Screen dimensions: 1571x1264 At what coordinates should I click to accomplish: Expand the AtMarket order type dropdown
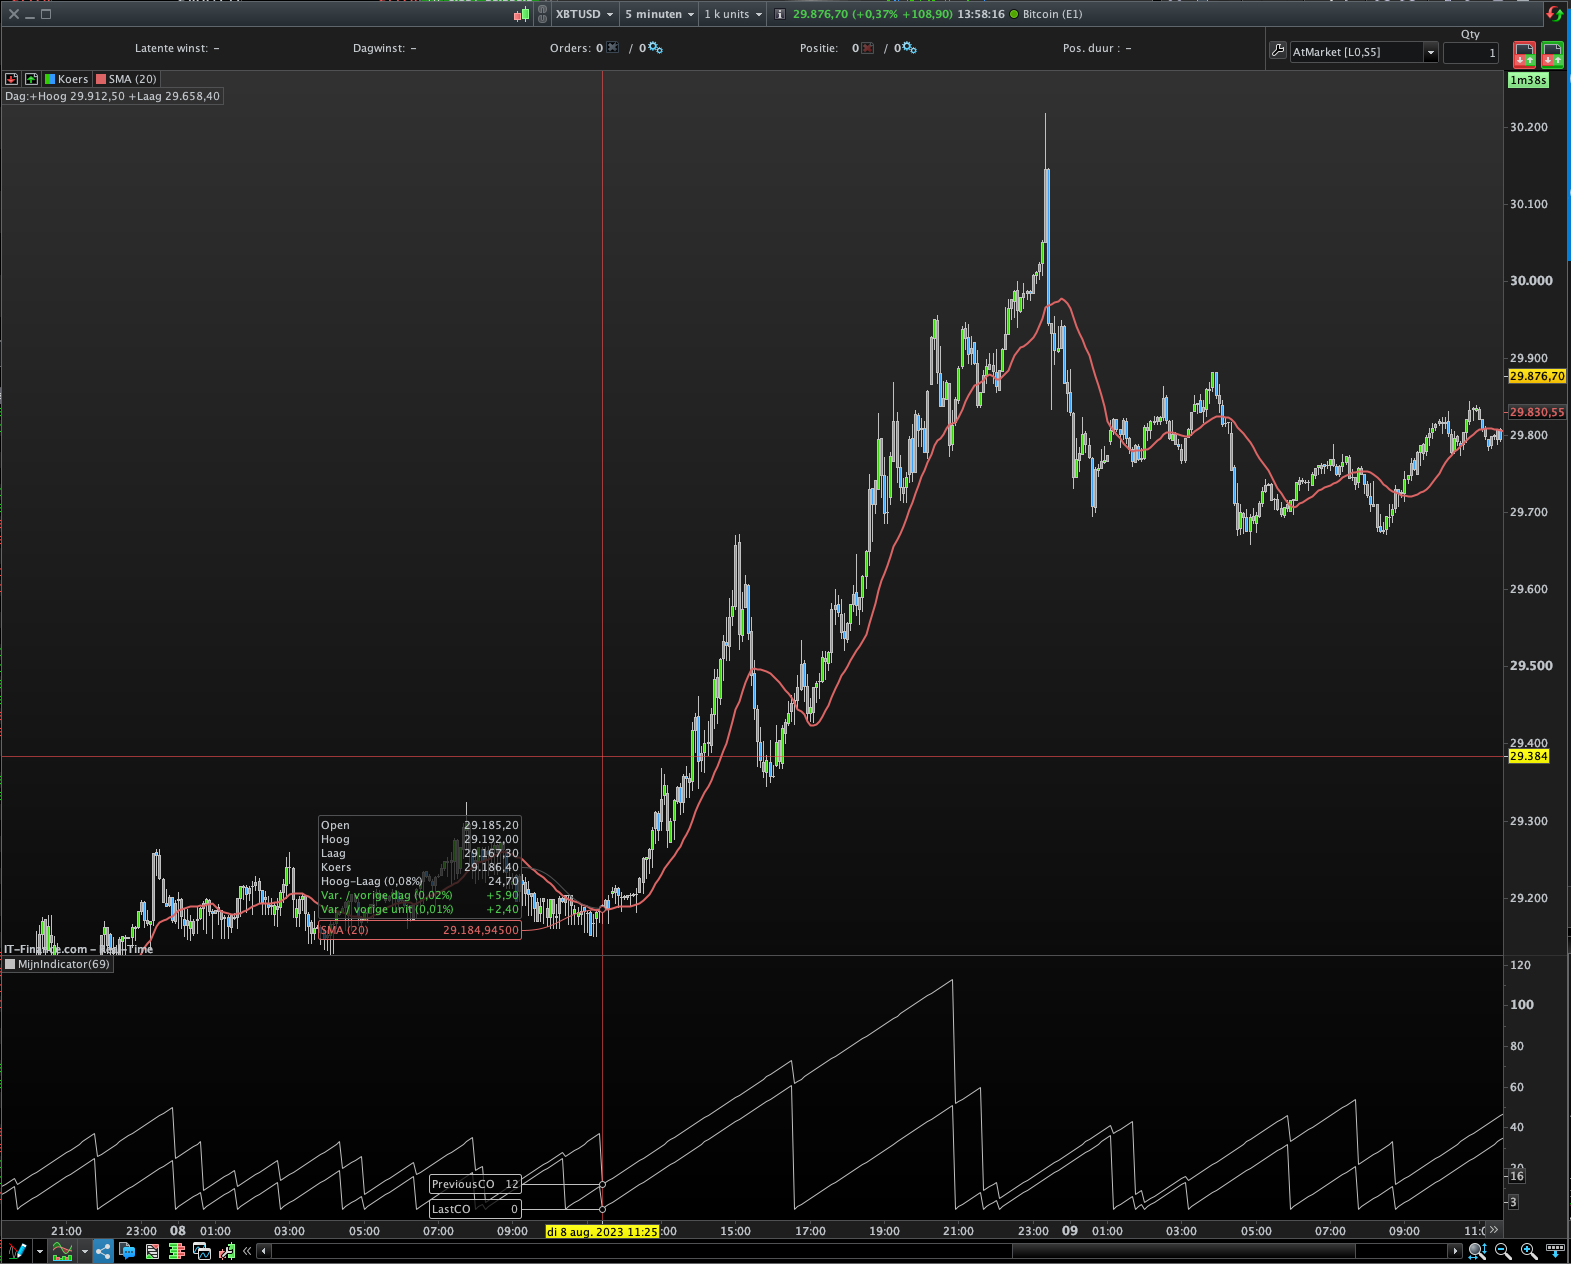(1430, 52)
